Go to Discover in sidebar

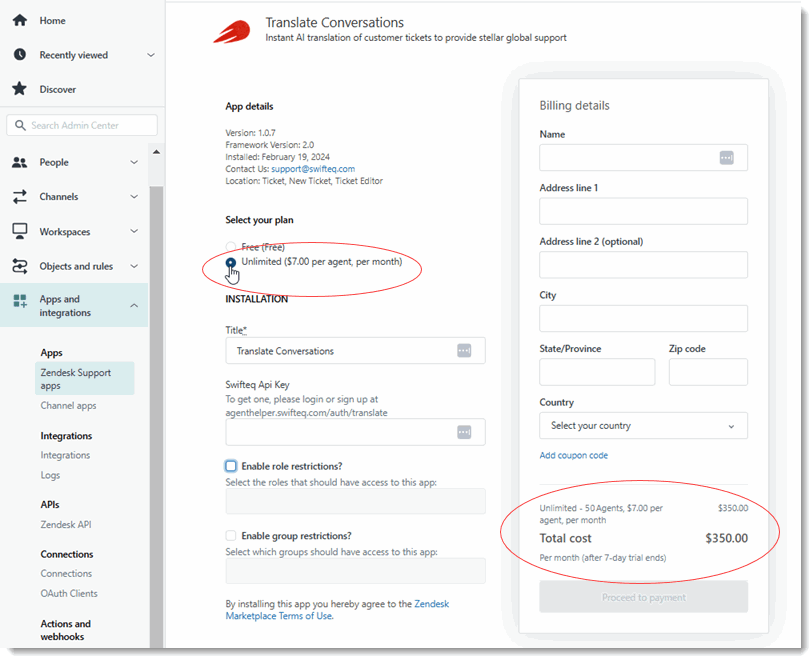click(58, 89)
